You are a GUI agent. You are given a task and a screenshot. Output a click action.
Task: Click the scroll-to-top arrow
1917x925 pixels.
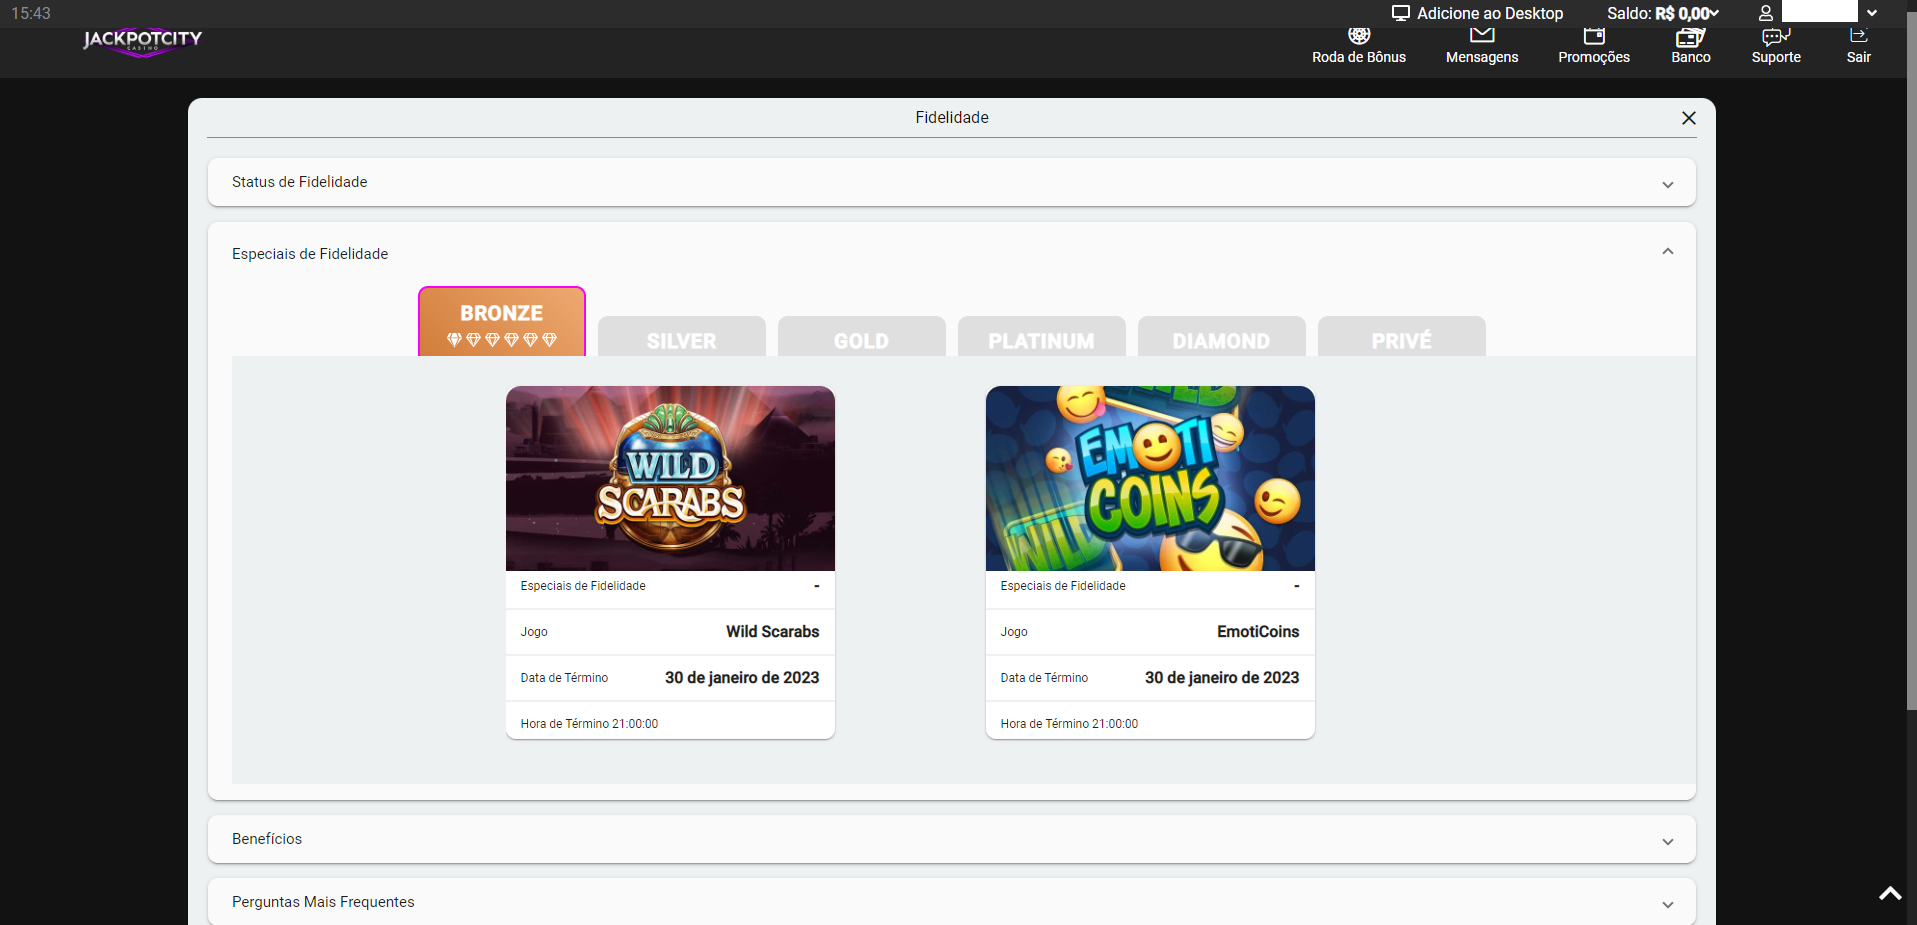[x=1890, y=894]
